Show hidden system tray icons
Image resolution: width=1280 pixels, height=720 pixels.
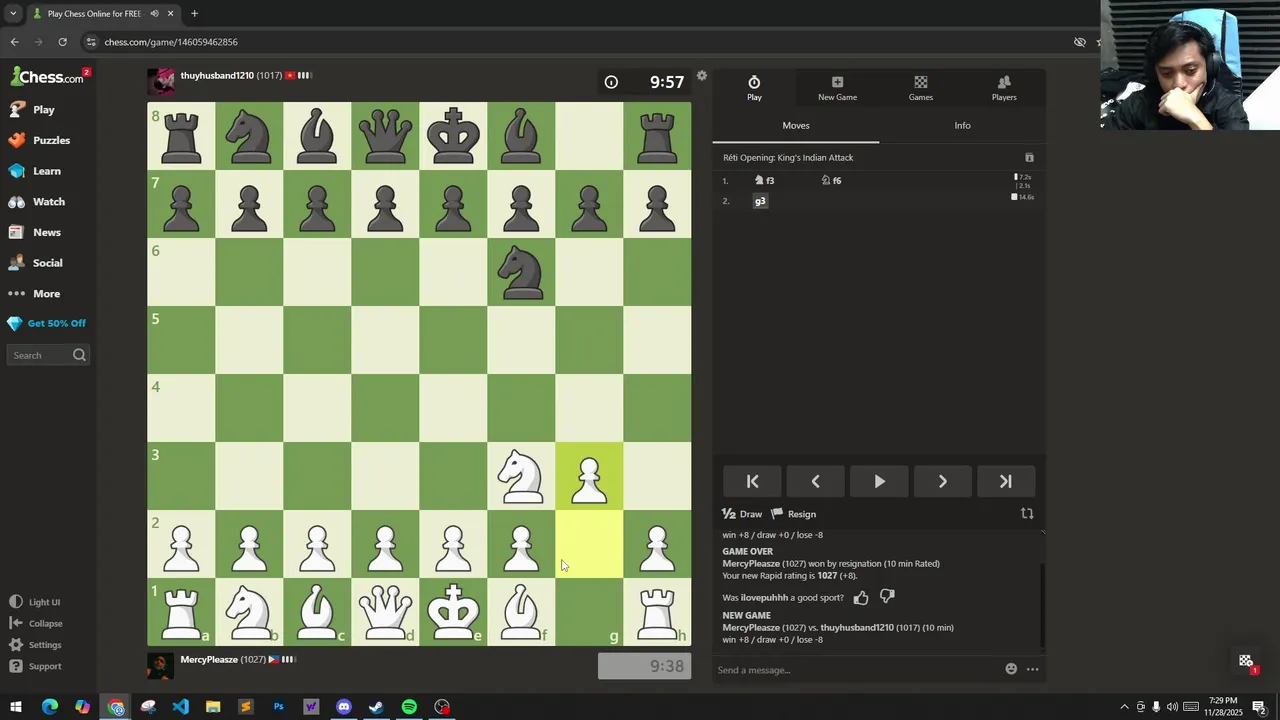[x=1124, y=707]
